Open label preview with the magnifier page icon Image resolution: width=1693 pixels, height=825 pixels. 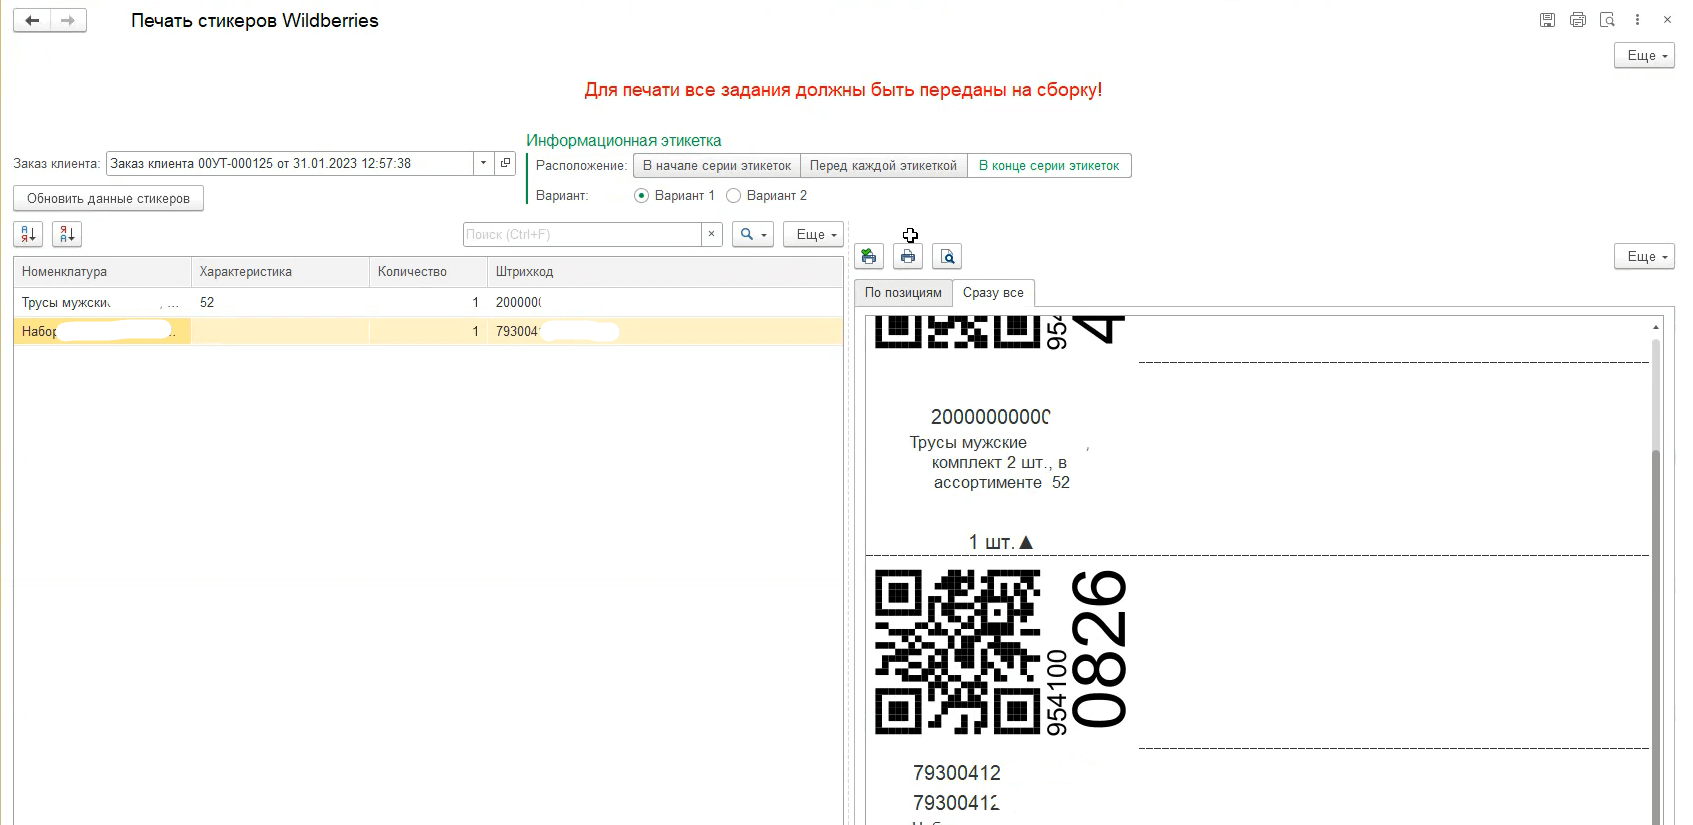coord(947,257)
